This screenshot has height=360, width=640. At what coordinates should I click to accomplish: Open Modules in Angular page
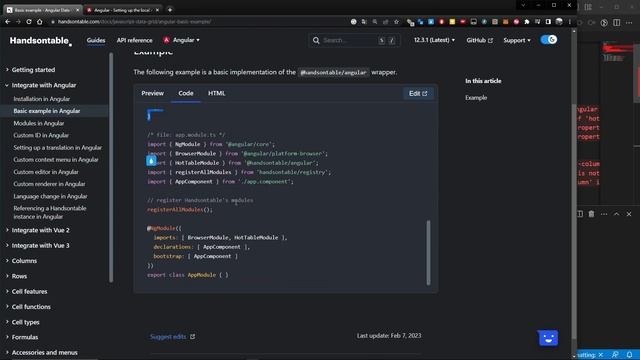pos(39,123)
